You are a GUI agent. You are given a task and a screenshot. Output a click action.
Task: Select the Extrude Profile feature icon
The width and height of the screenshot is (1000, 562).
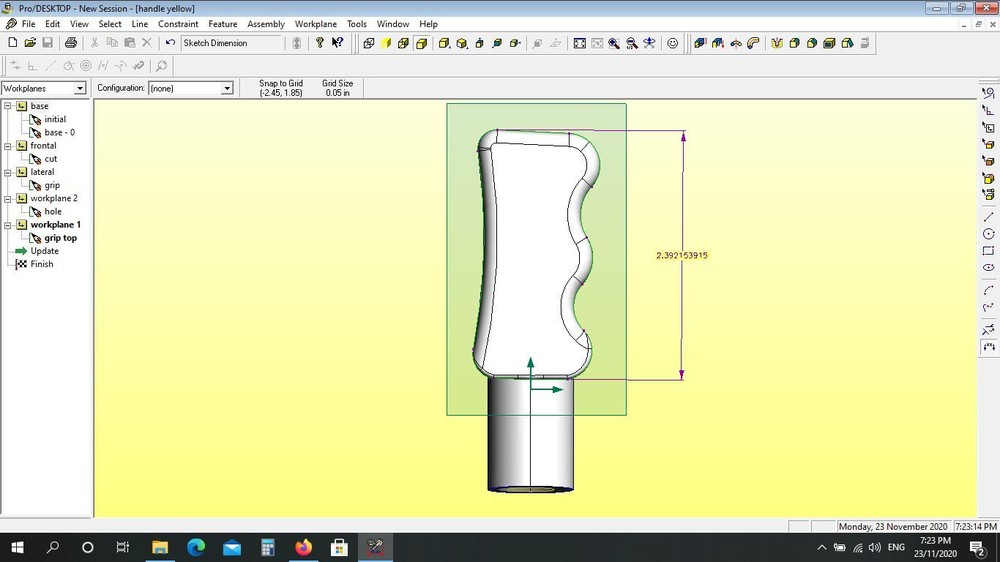coord(700,43)
